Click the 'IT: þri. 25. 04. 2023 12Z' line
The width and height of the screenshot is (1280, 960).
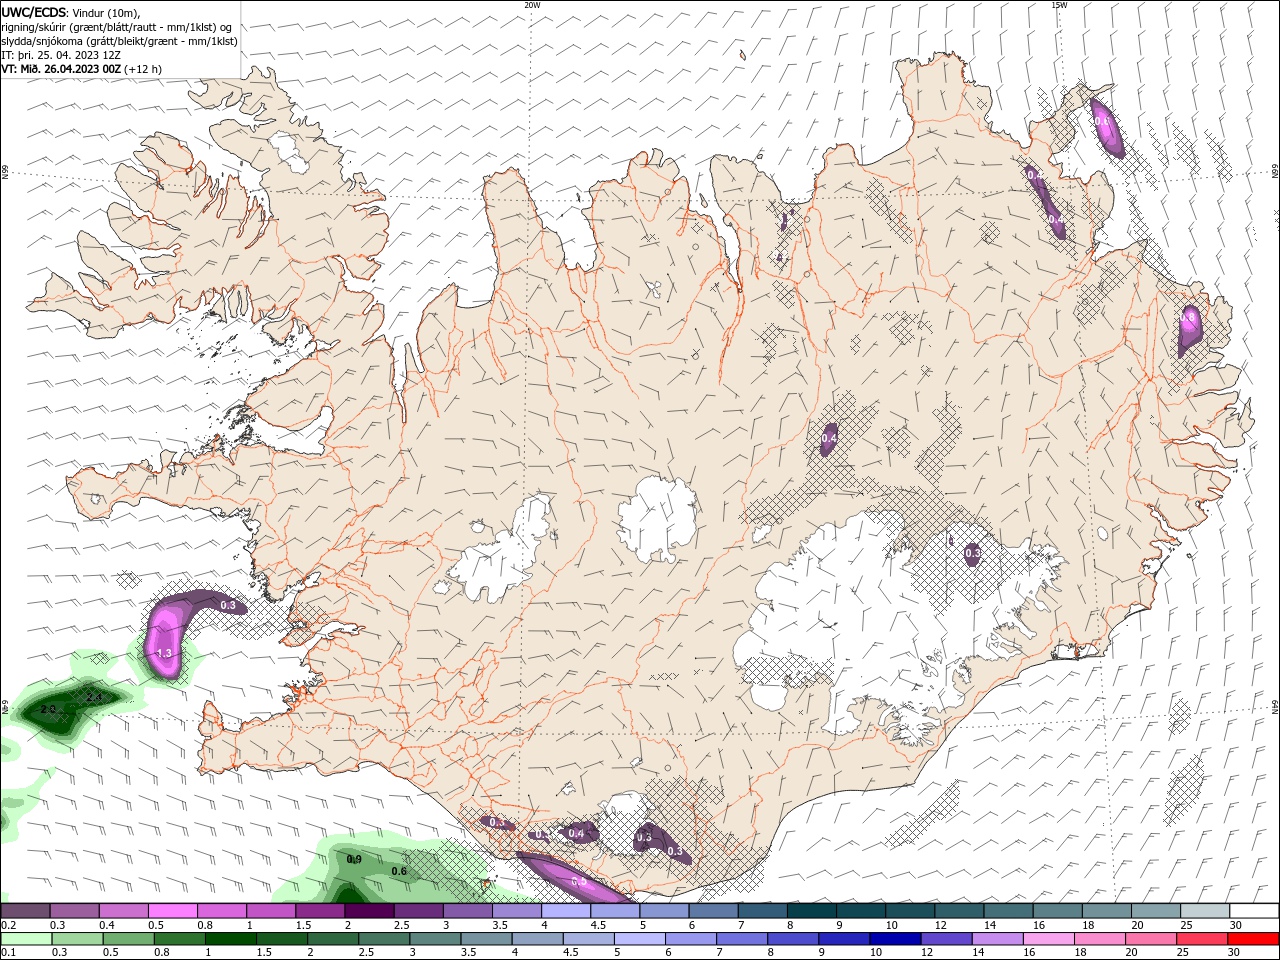60,55
